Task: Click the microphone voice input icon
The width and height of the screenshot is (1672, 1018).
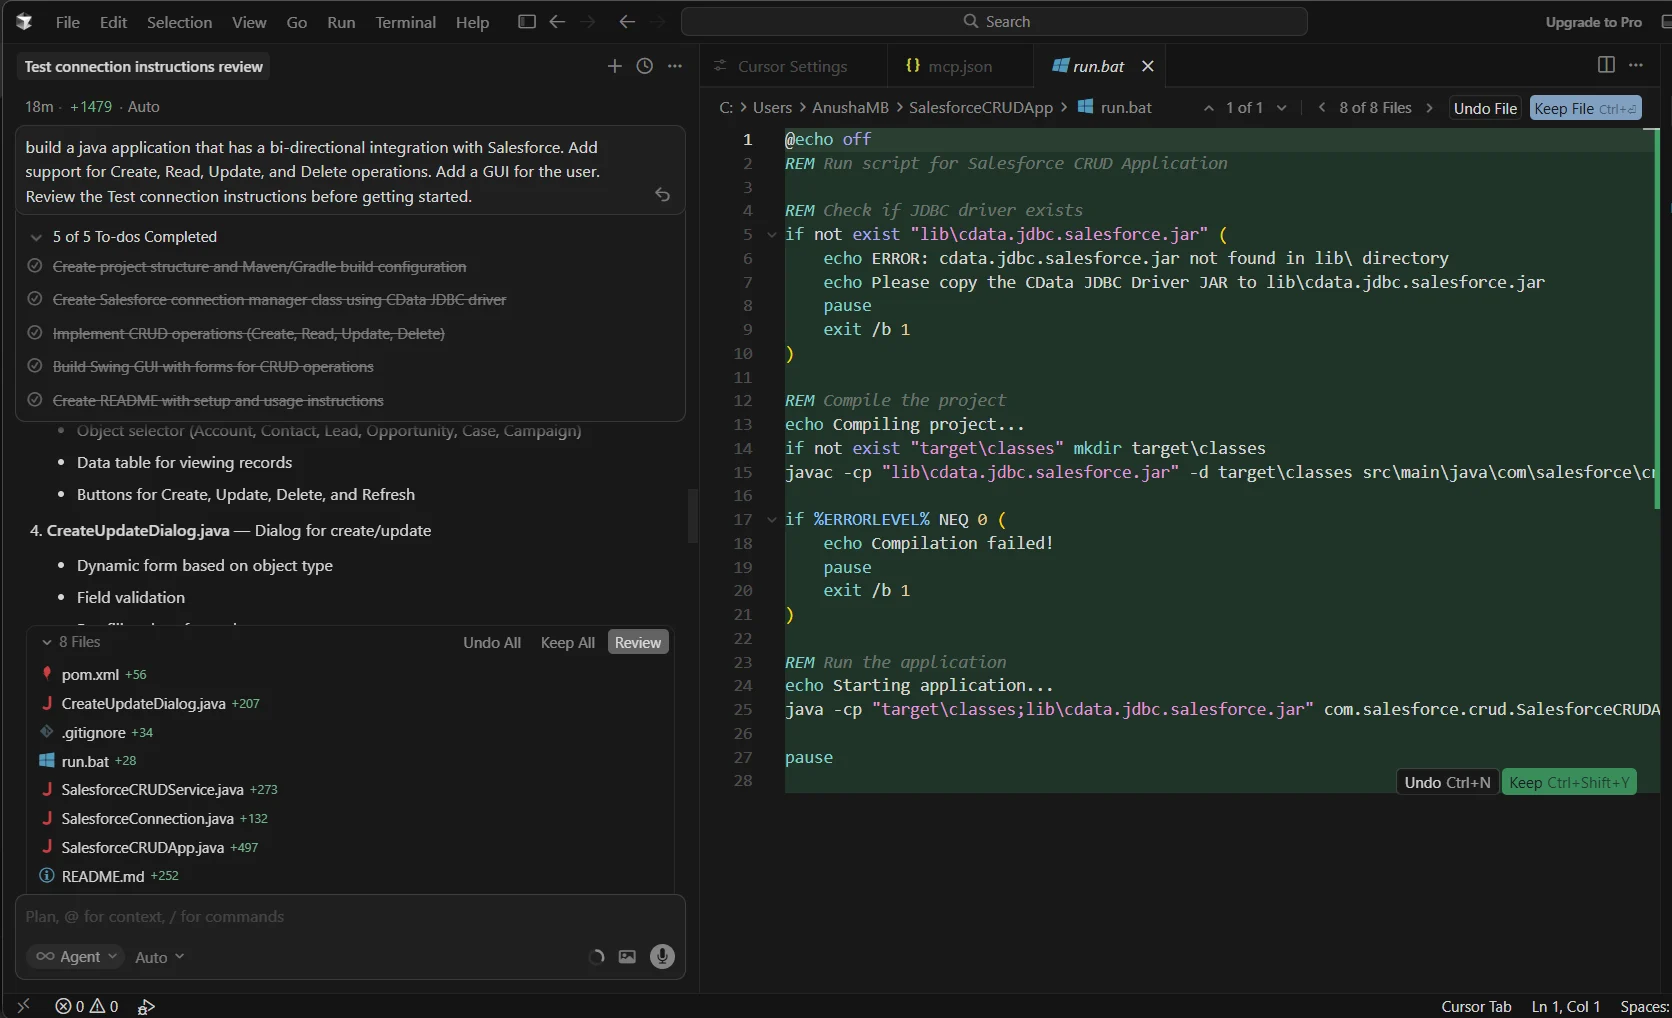Action: pos(662,957)
